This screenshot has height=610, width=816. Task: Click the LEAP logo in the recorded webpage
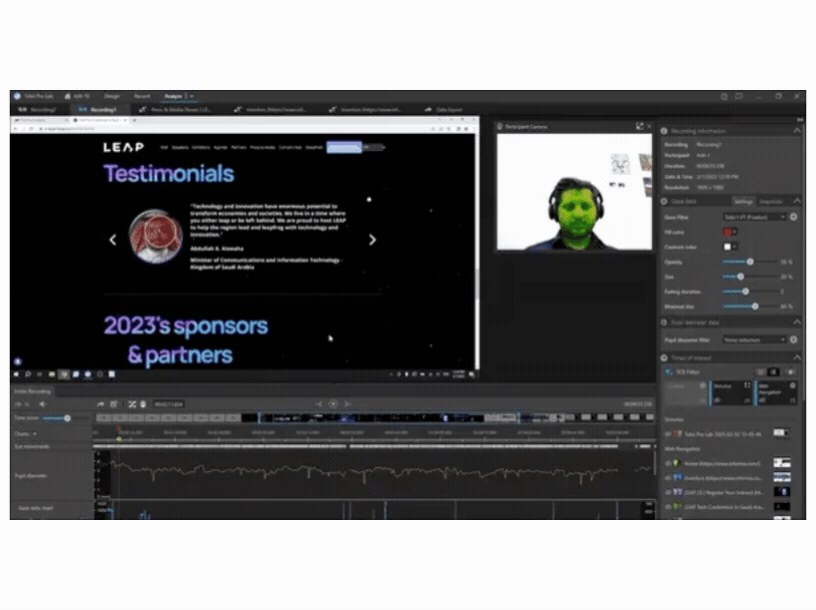(x=123, y=147)
